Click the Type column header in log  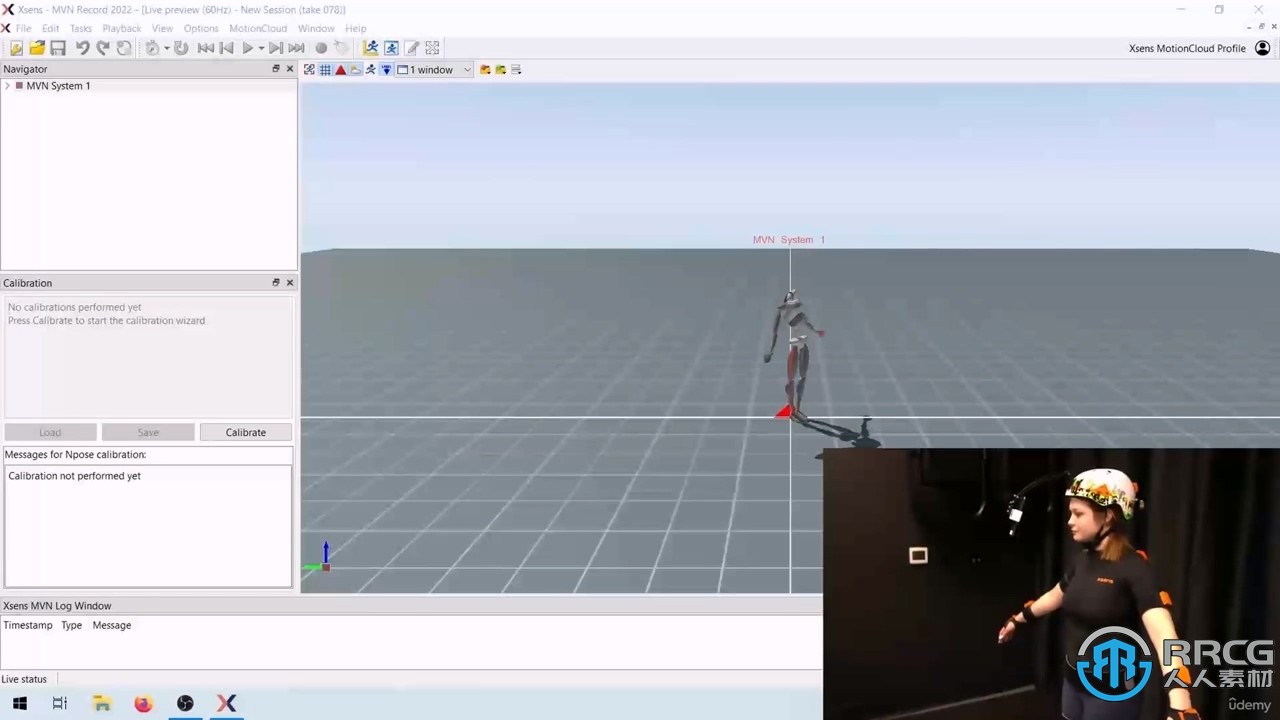point(71,625)
